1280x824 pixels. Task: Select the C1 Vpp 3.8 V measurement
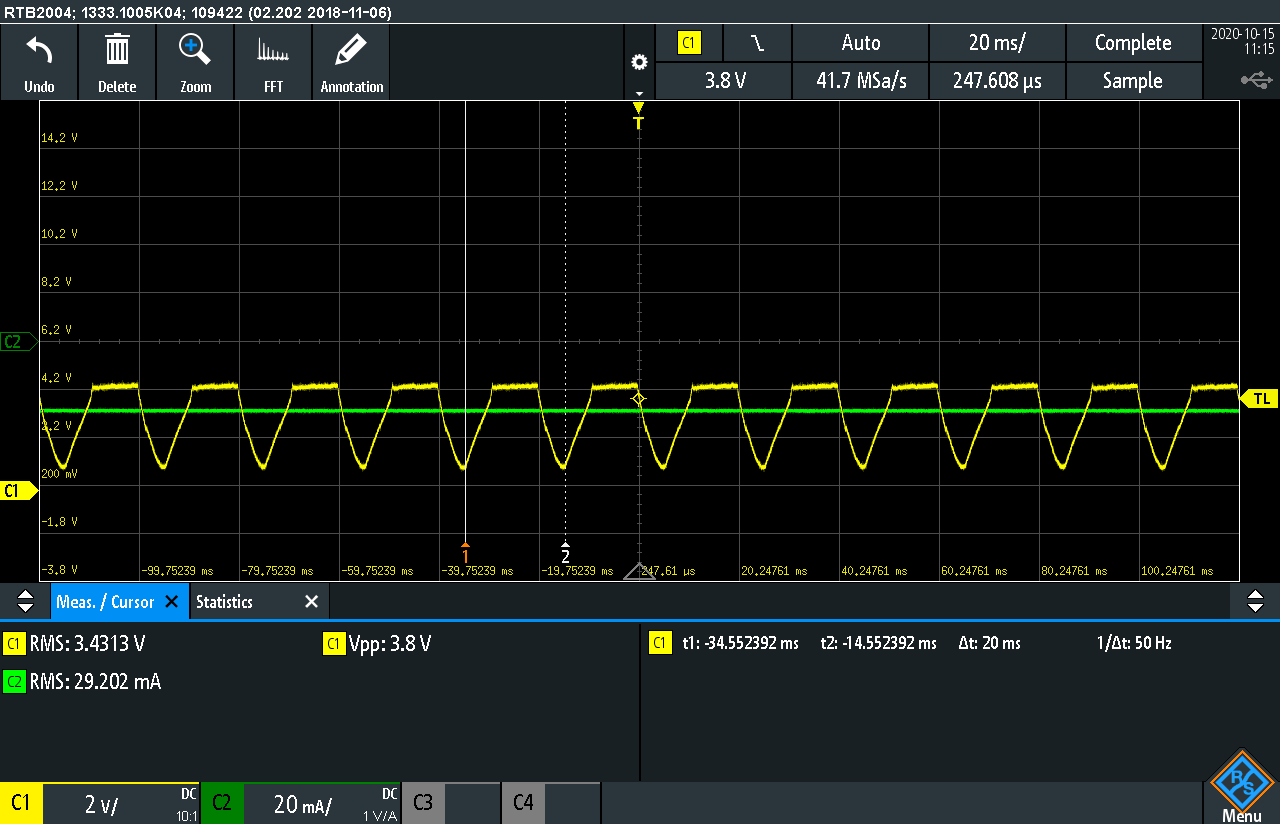pyautogui.click(x=378, y=644)
